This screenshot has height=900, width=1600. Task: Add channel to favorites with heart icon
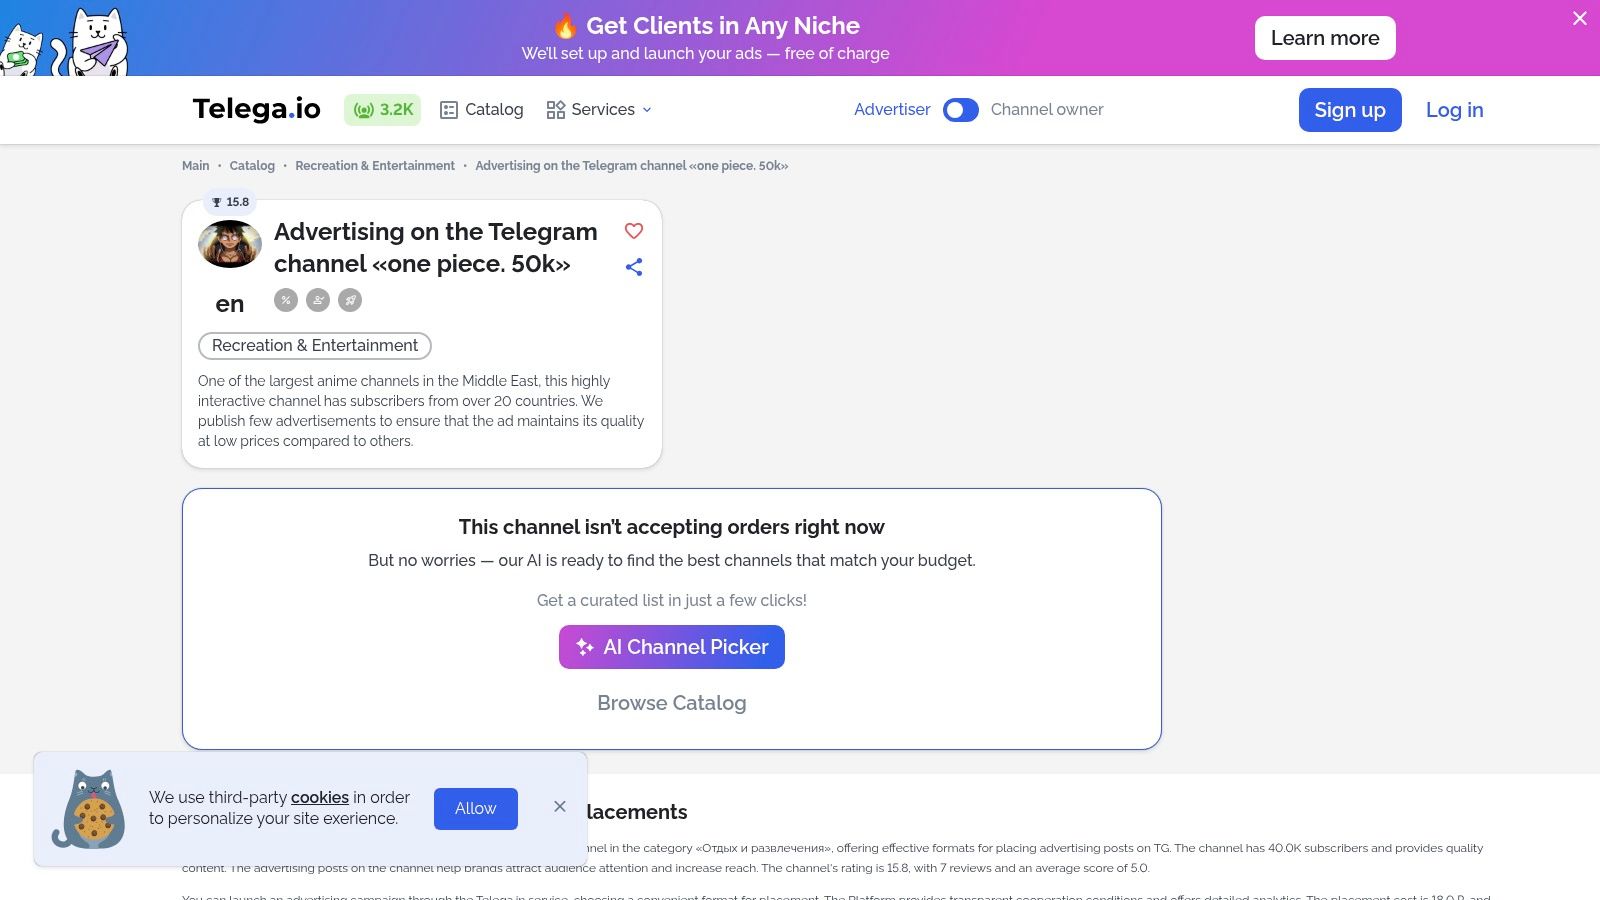(x=634, y=231)
